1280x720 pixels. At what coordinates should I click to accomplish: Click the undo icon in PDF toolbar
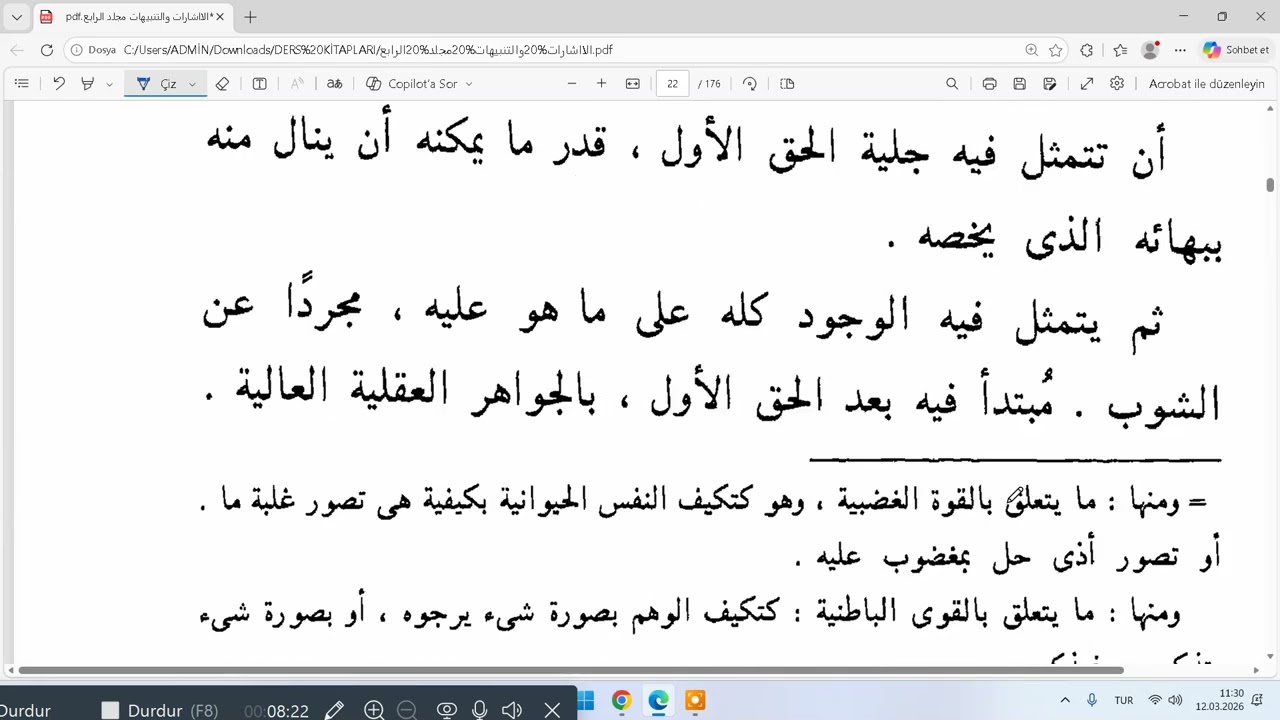click(x=59, y=84)
